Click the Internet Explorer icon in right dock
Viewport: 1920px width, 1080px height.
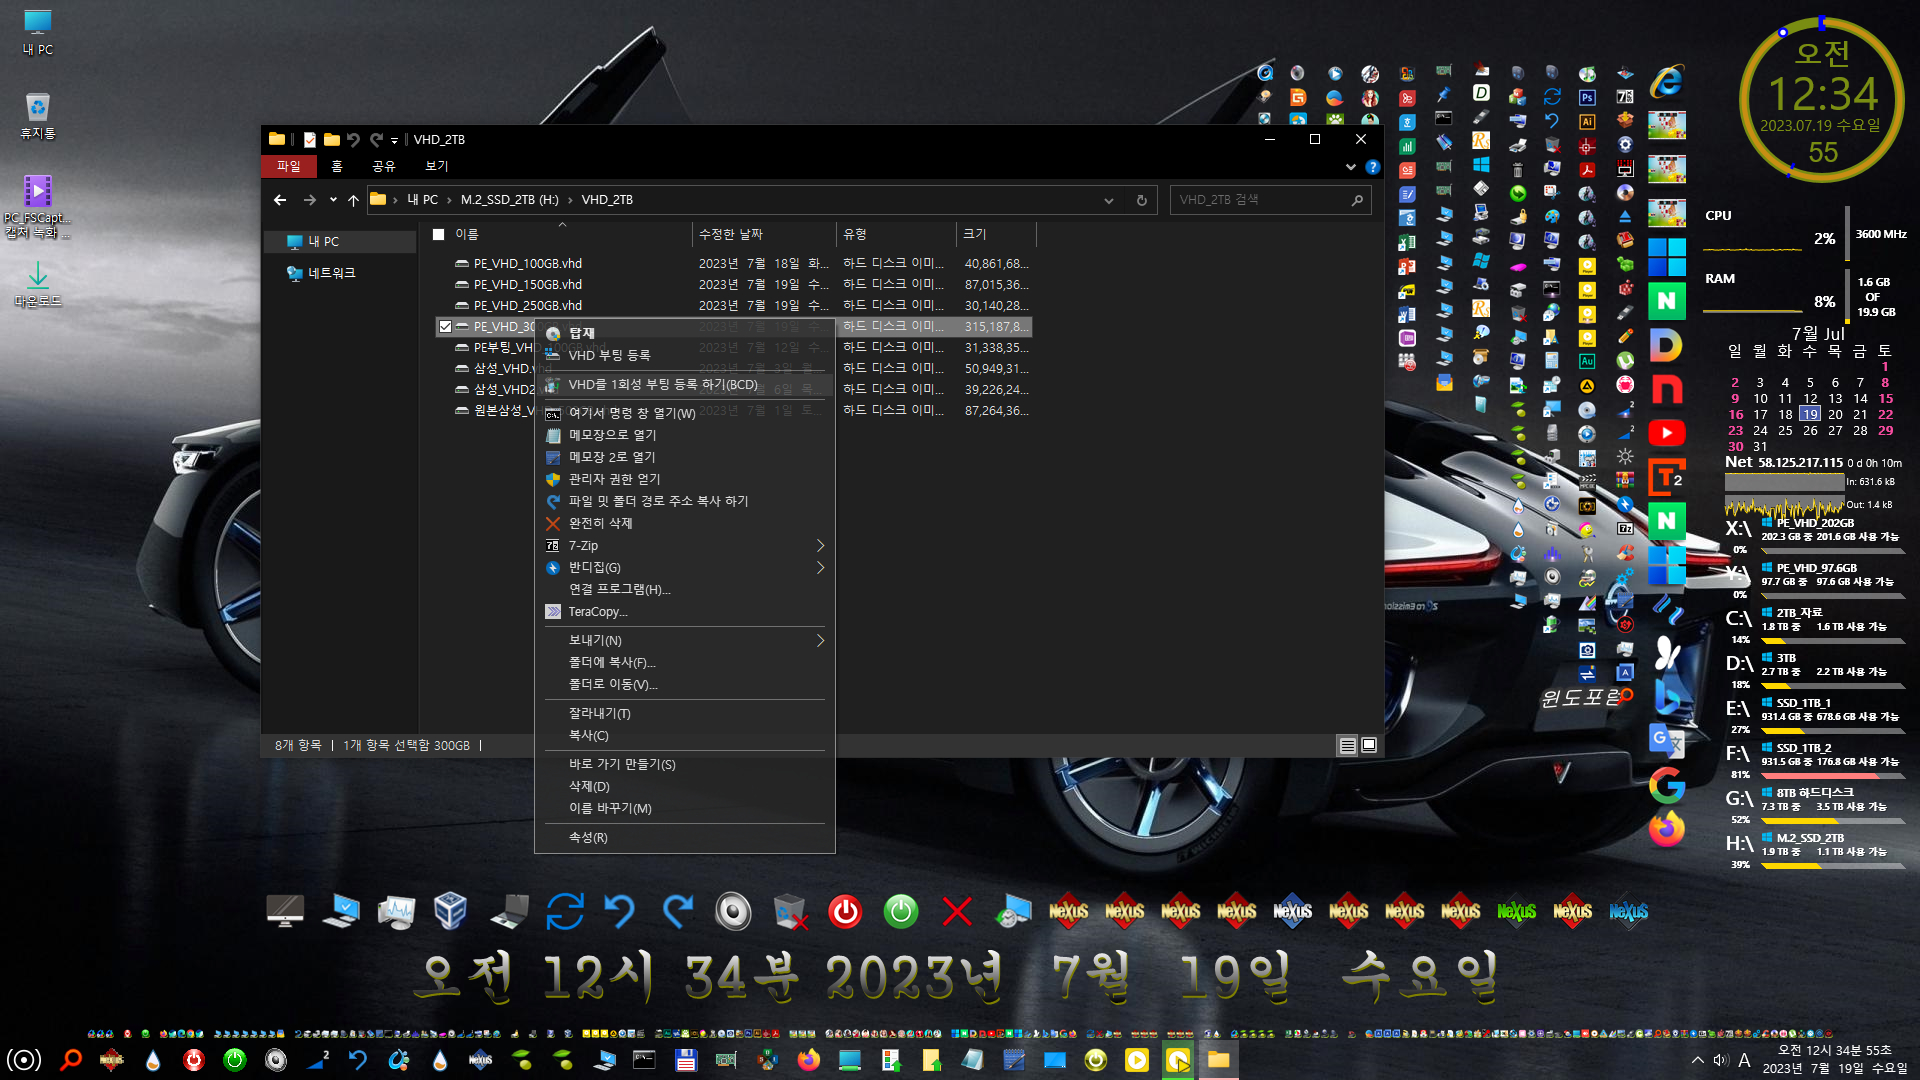coord(1666,82)
